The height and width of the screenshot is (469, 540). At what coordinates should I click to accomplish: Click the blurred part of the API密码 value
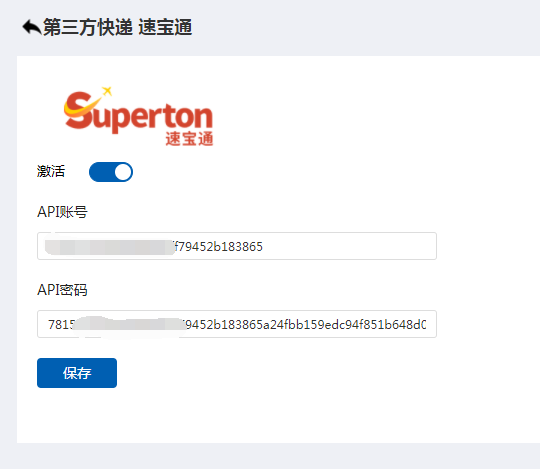click(x=130, y=324)
